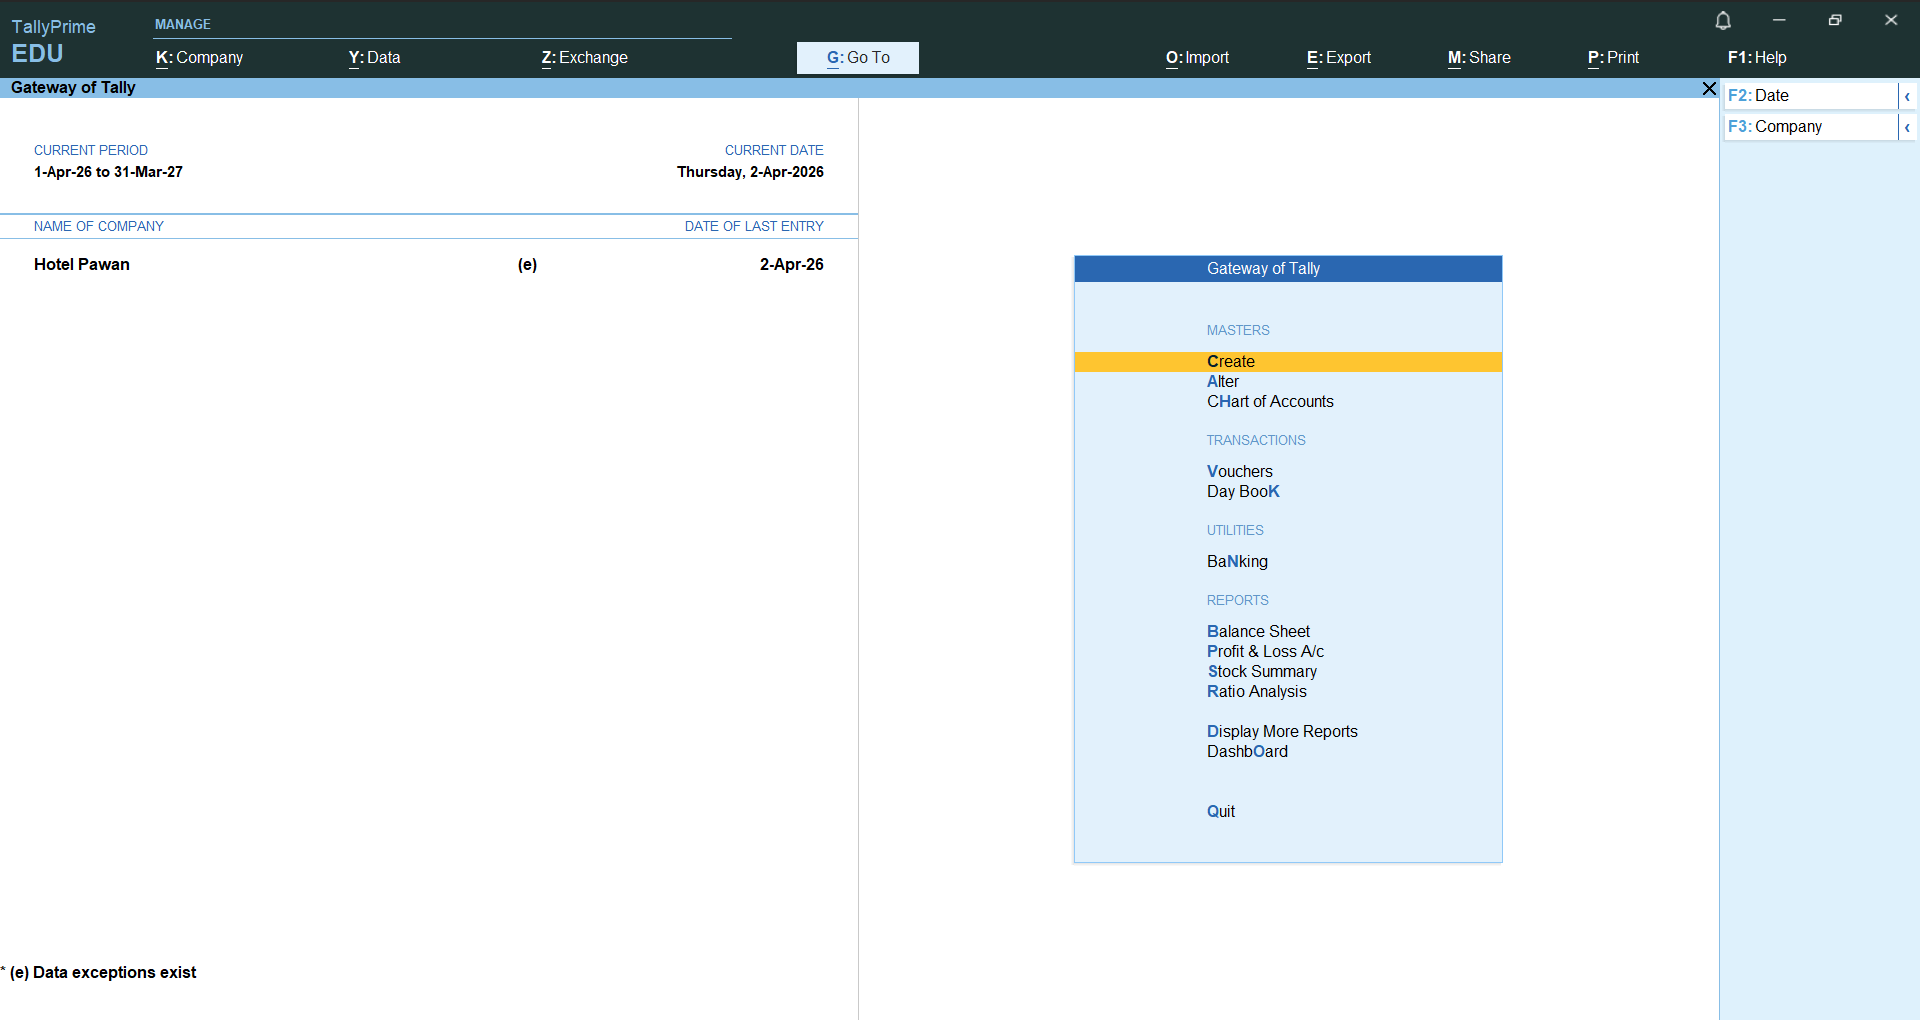
Task: Click the Gateway of Tally menu header
Action: pos(1288,269)
